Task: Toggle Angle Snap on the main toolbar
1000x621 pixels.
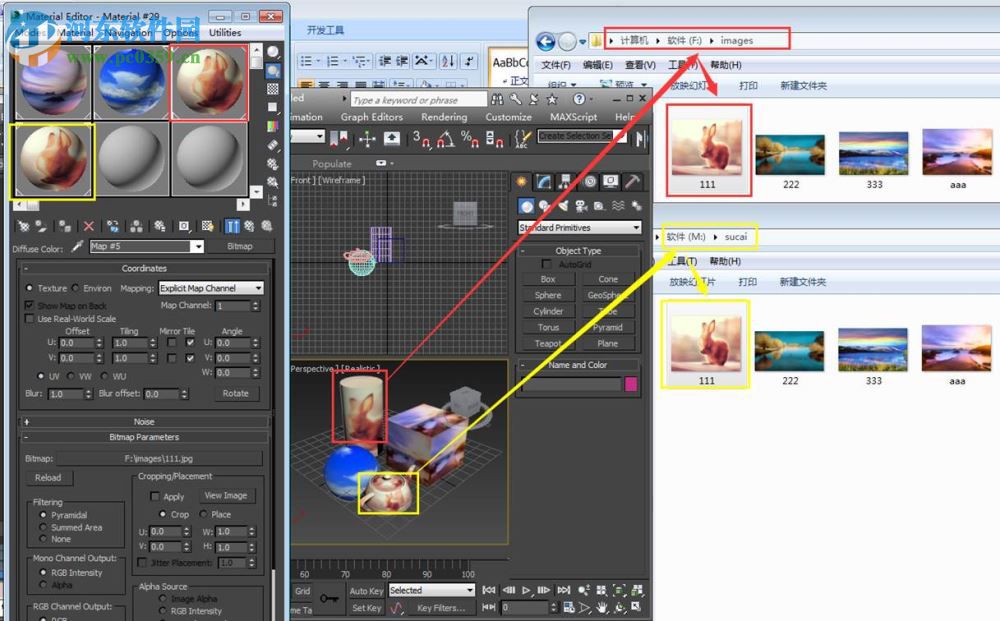Action: (443, 140)
